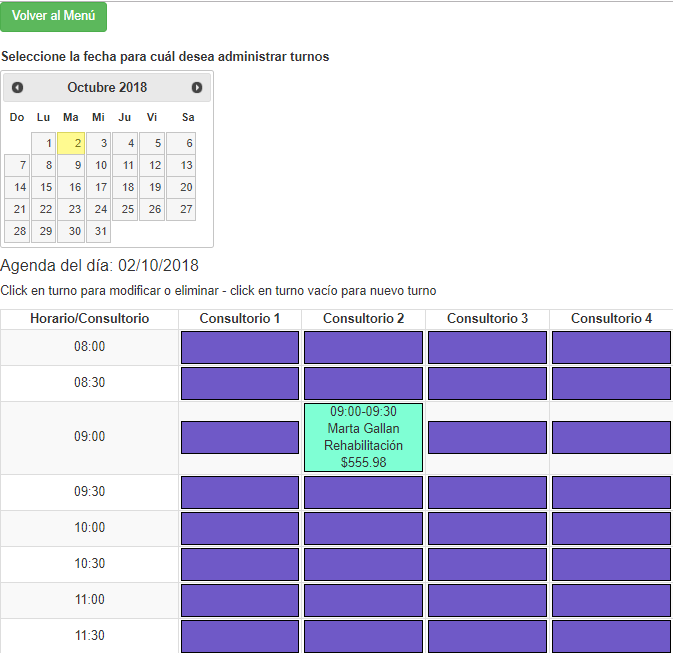Click empty 09:30 slot in Consultorio 4
Viewport: 673px width, 653px height.
coord(611,492)
